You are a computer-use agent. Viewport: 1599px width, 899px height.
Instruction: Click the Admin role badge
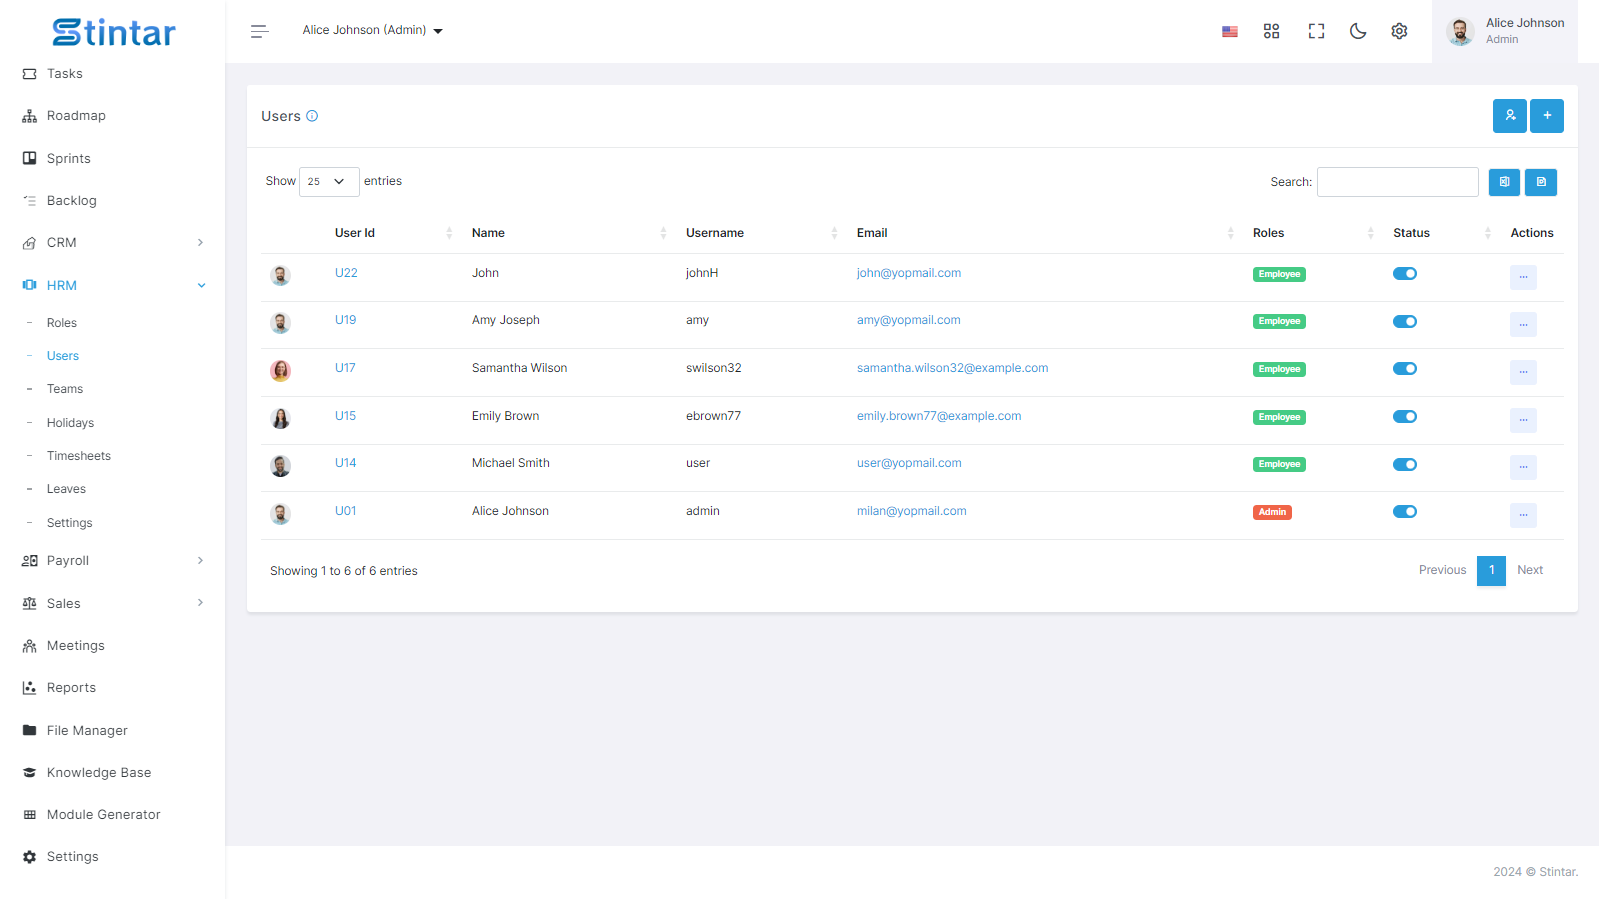point(1272,512)
